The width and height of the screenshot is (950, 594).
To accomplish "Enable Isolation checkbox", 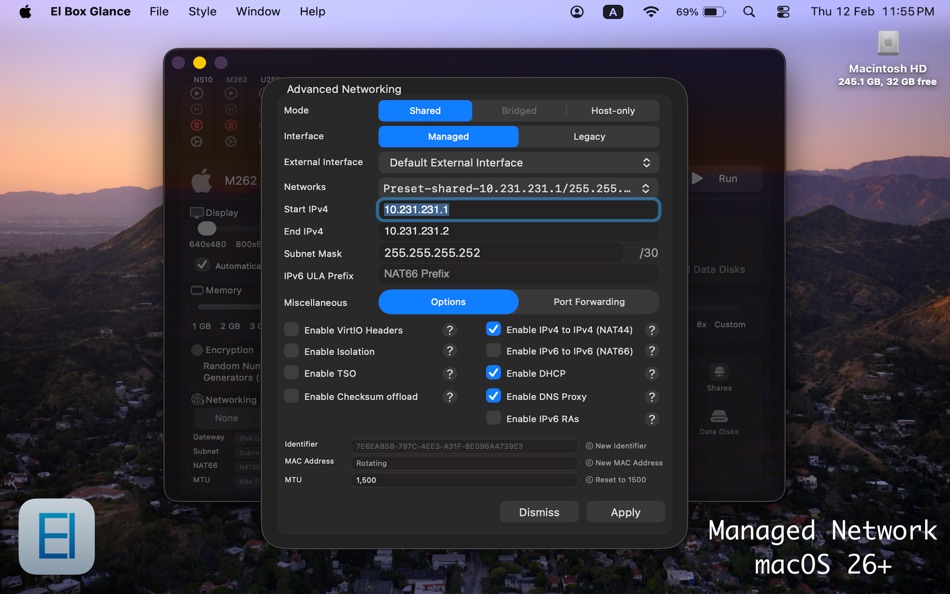I will pyautogui.click(x=292, y=350).
